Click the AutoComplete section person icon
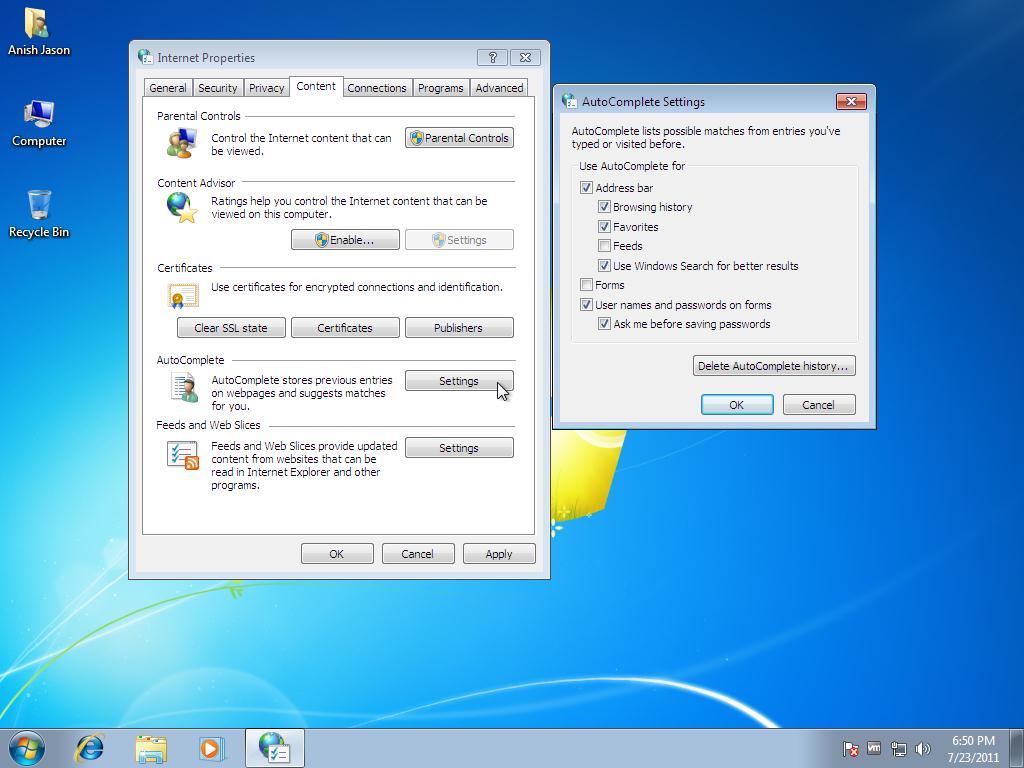1024x768 pixels. click(x=184, y=387)
